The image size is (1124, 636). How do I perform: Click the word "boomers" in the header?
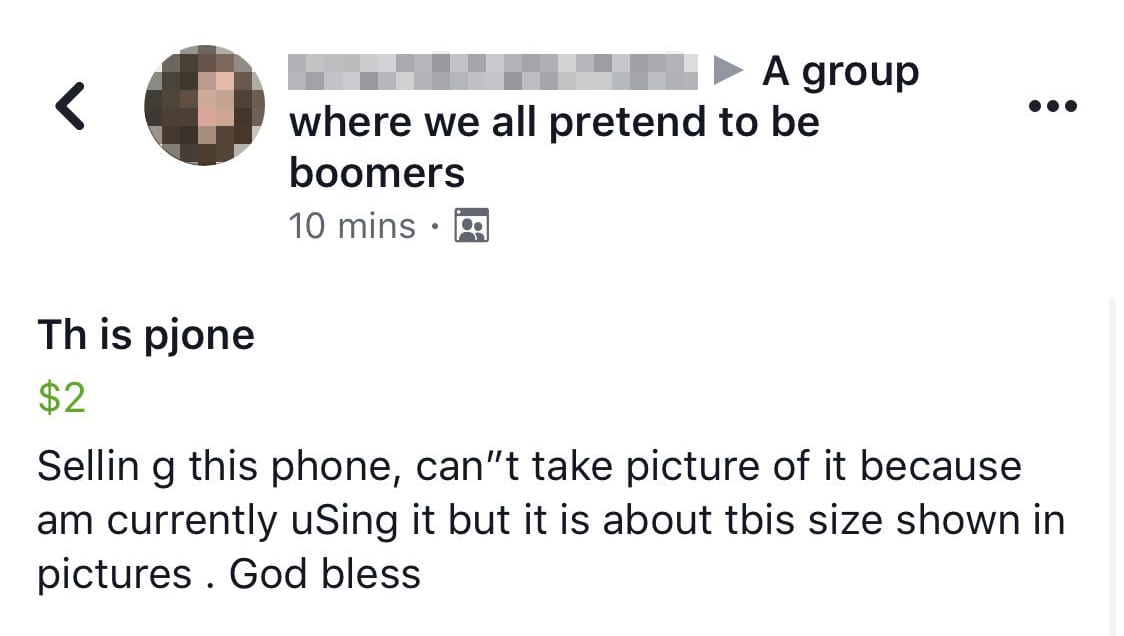click(377, 173)
